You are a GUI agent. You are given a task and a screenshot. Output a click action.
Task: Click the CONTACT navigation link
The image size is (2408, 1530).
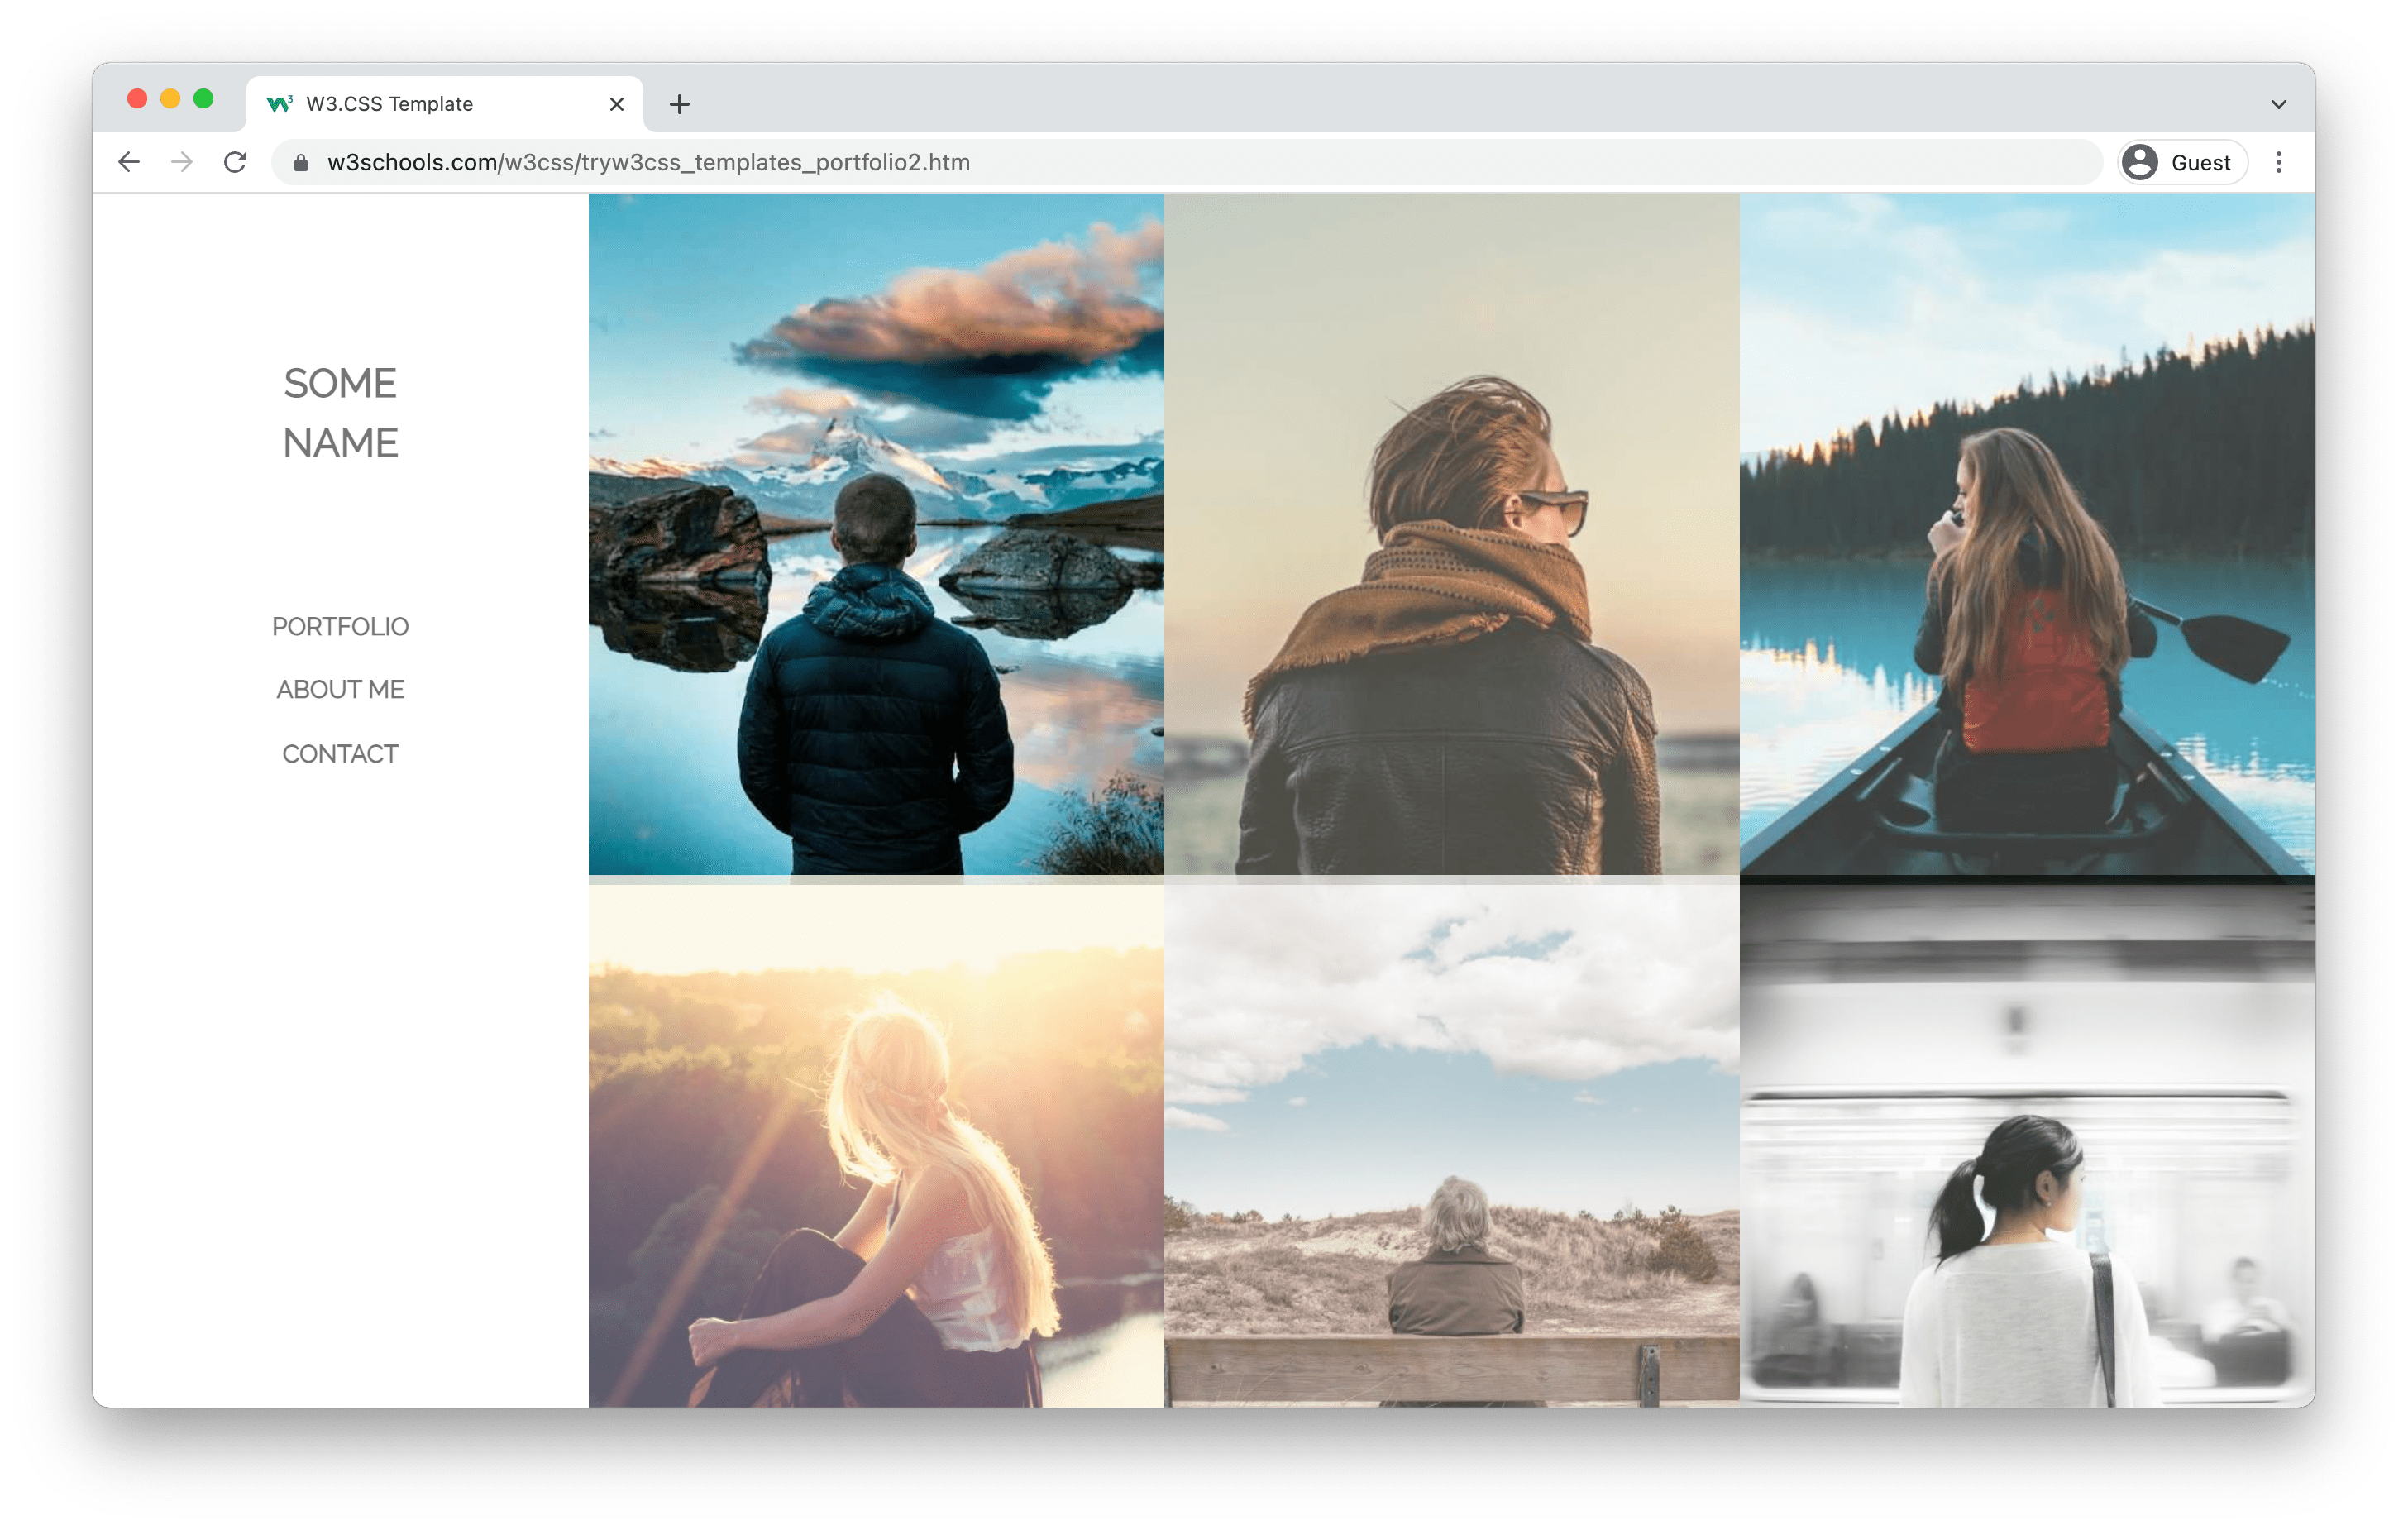[x=341, y=753]
